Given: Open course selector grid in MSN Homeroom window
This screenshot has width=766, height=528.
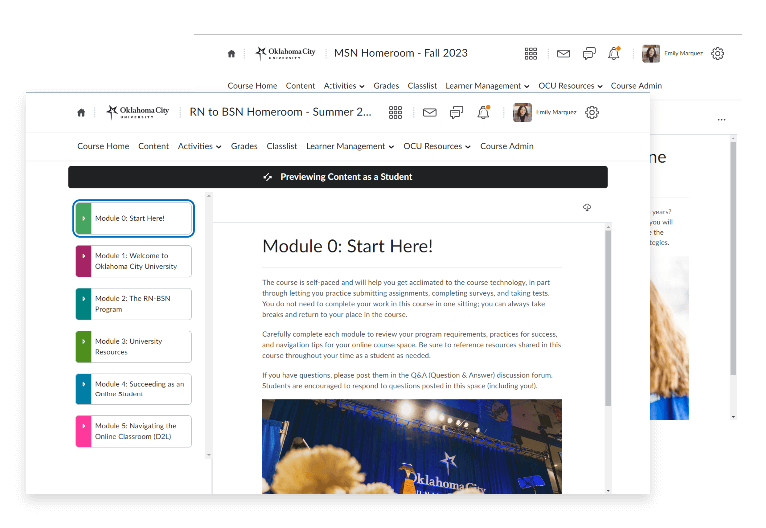Looking at the screenshot, I should tap(531, 54).
